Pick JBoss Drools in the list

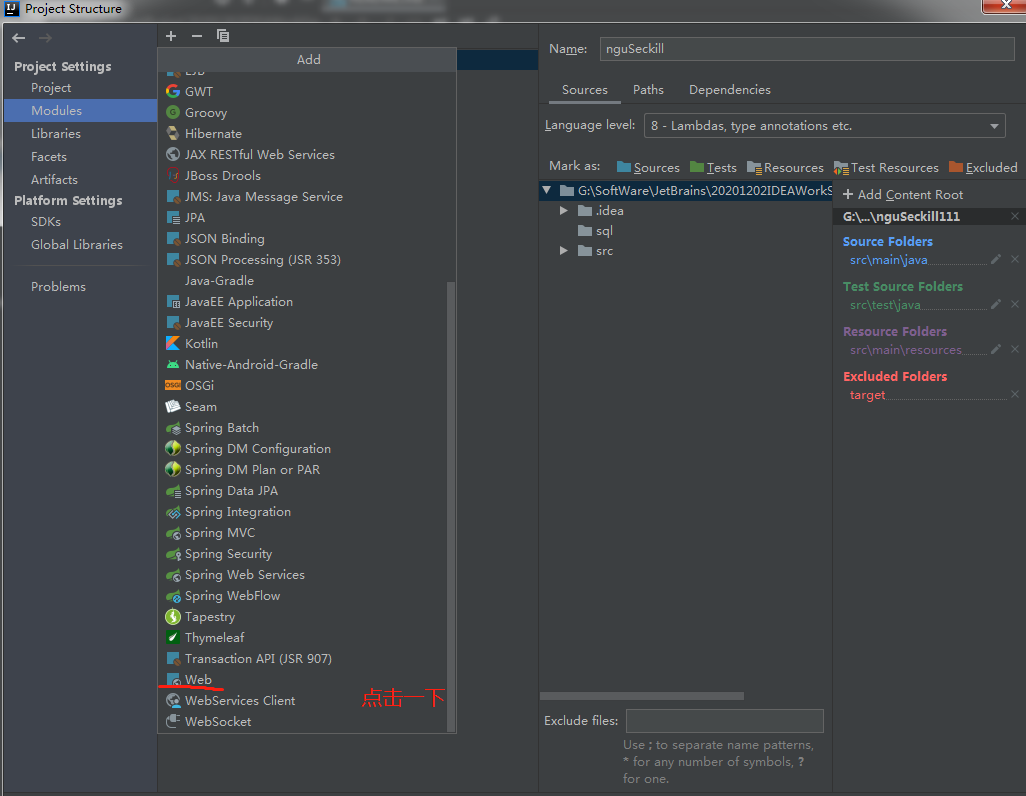[x=307, y=175]
